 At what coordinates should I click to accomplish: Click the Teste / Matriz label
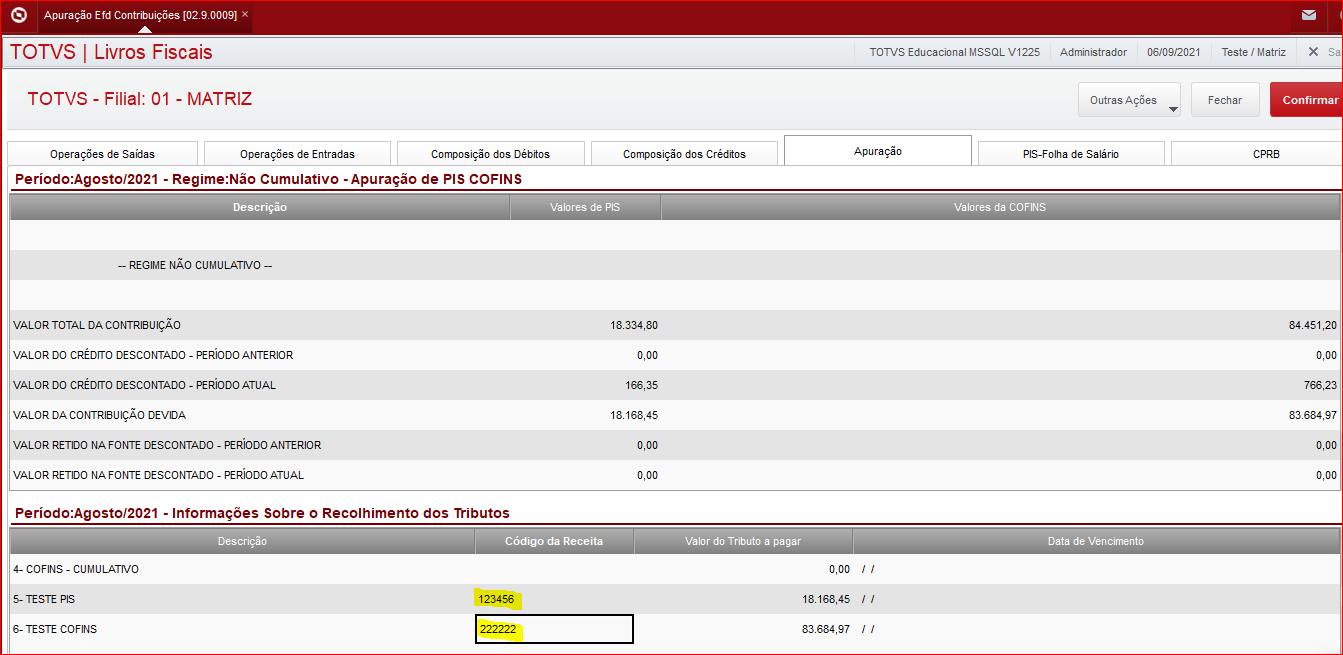(1253, 52)
